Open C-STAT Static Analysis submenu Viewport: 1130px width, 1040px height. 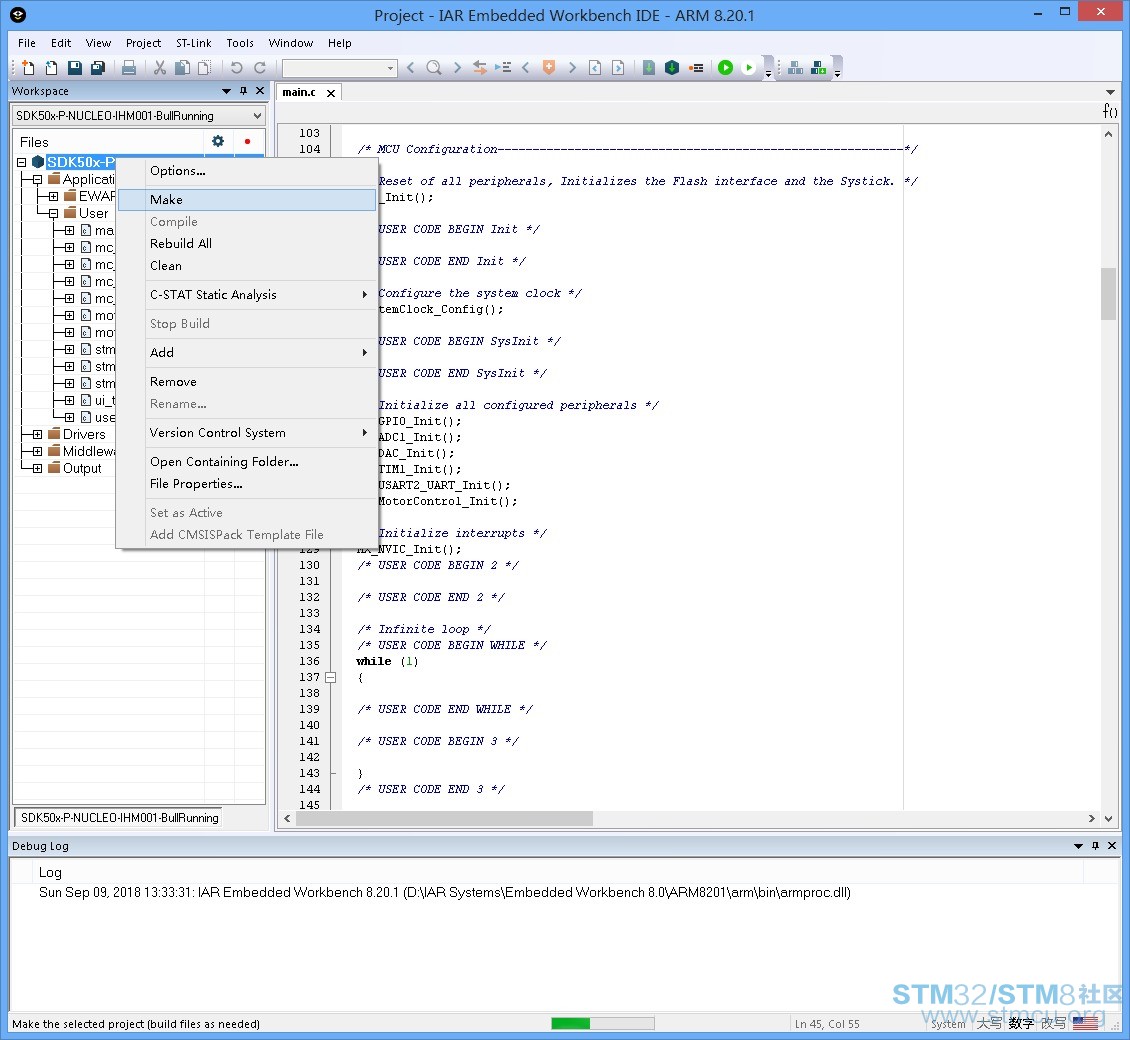pos(246,295)
